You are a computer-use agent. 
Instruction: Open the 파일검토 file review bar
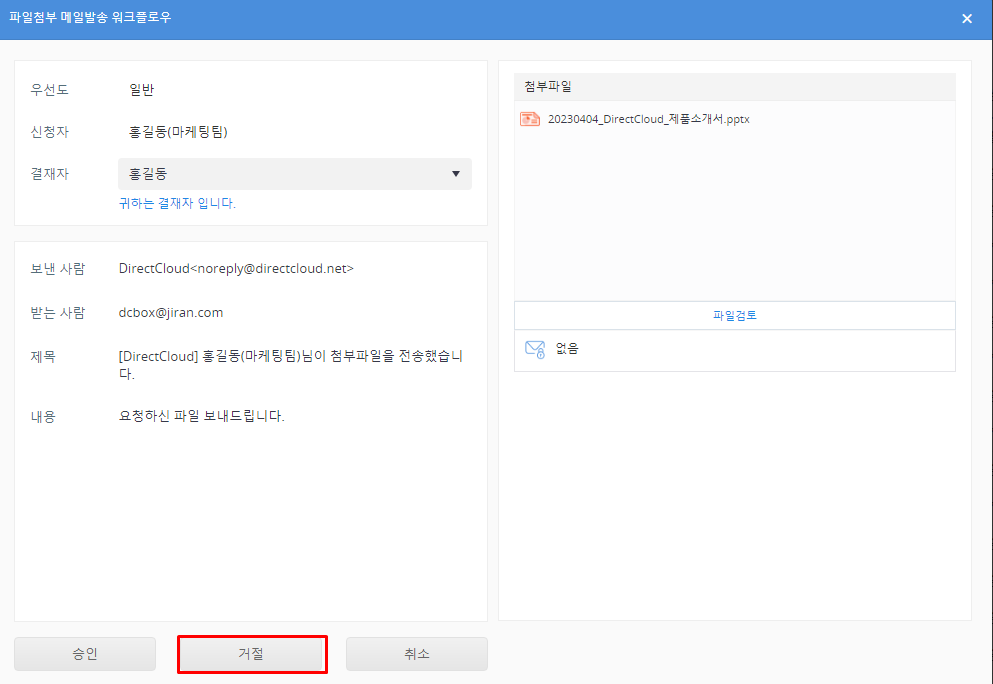(734, 315)
